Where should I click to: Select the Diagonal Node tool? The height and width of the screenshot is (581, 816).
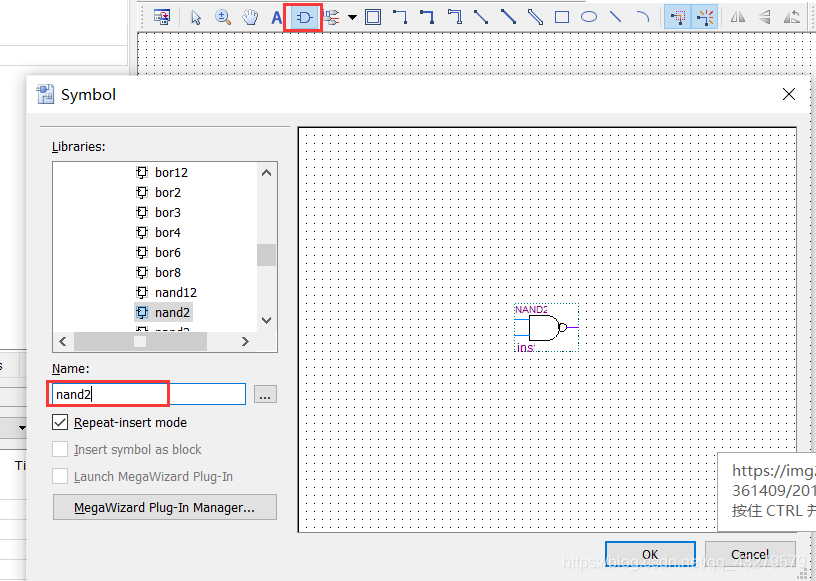click(481, 17)
